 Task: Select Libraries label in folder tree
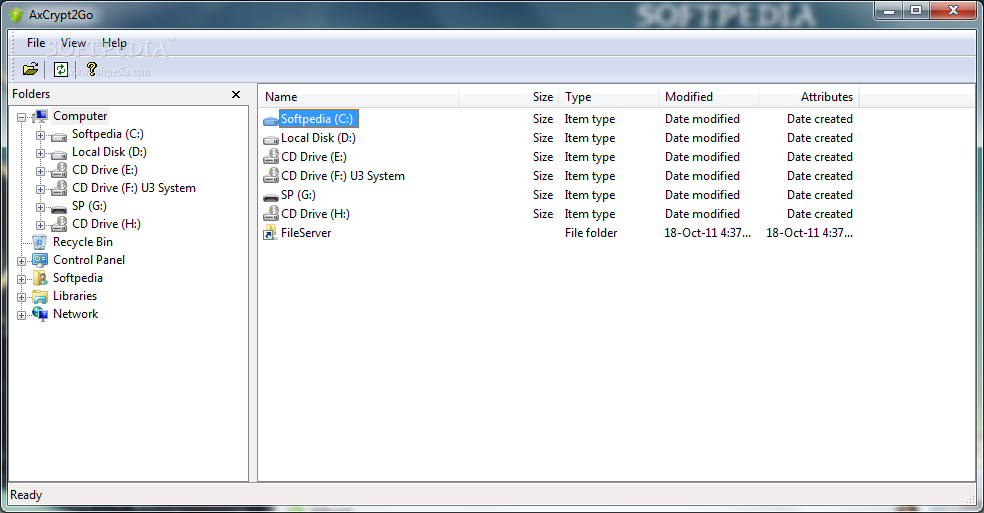(x=75, y=296)
